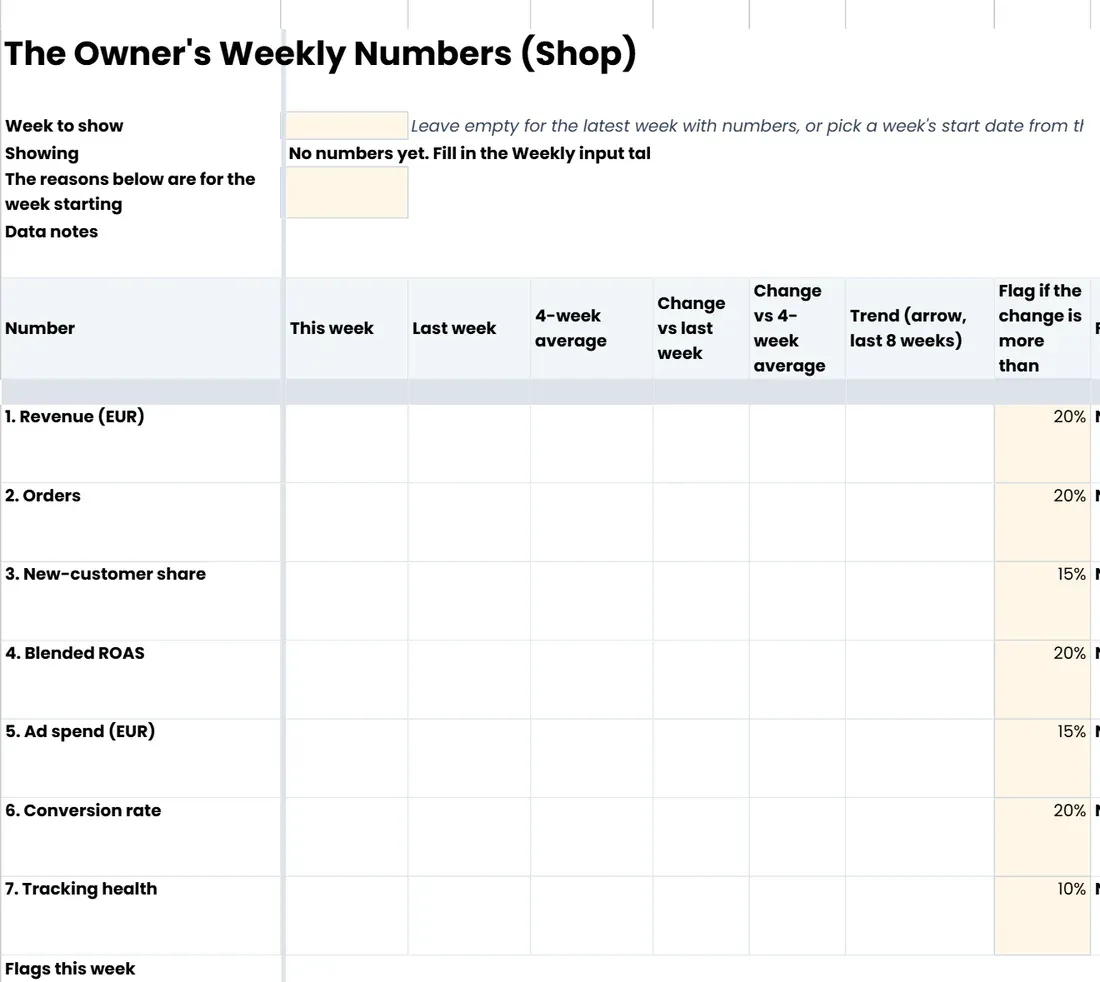
Task: Select the Blended ROAS flag threshold cell
Action: (1042, 680)
